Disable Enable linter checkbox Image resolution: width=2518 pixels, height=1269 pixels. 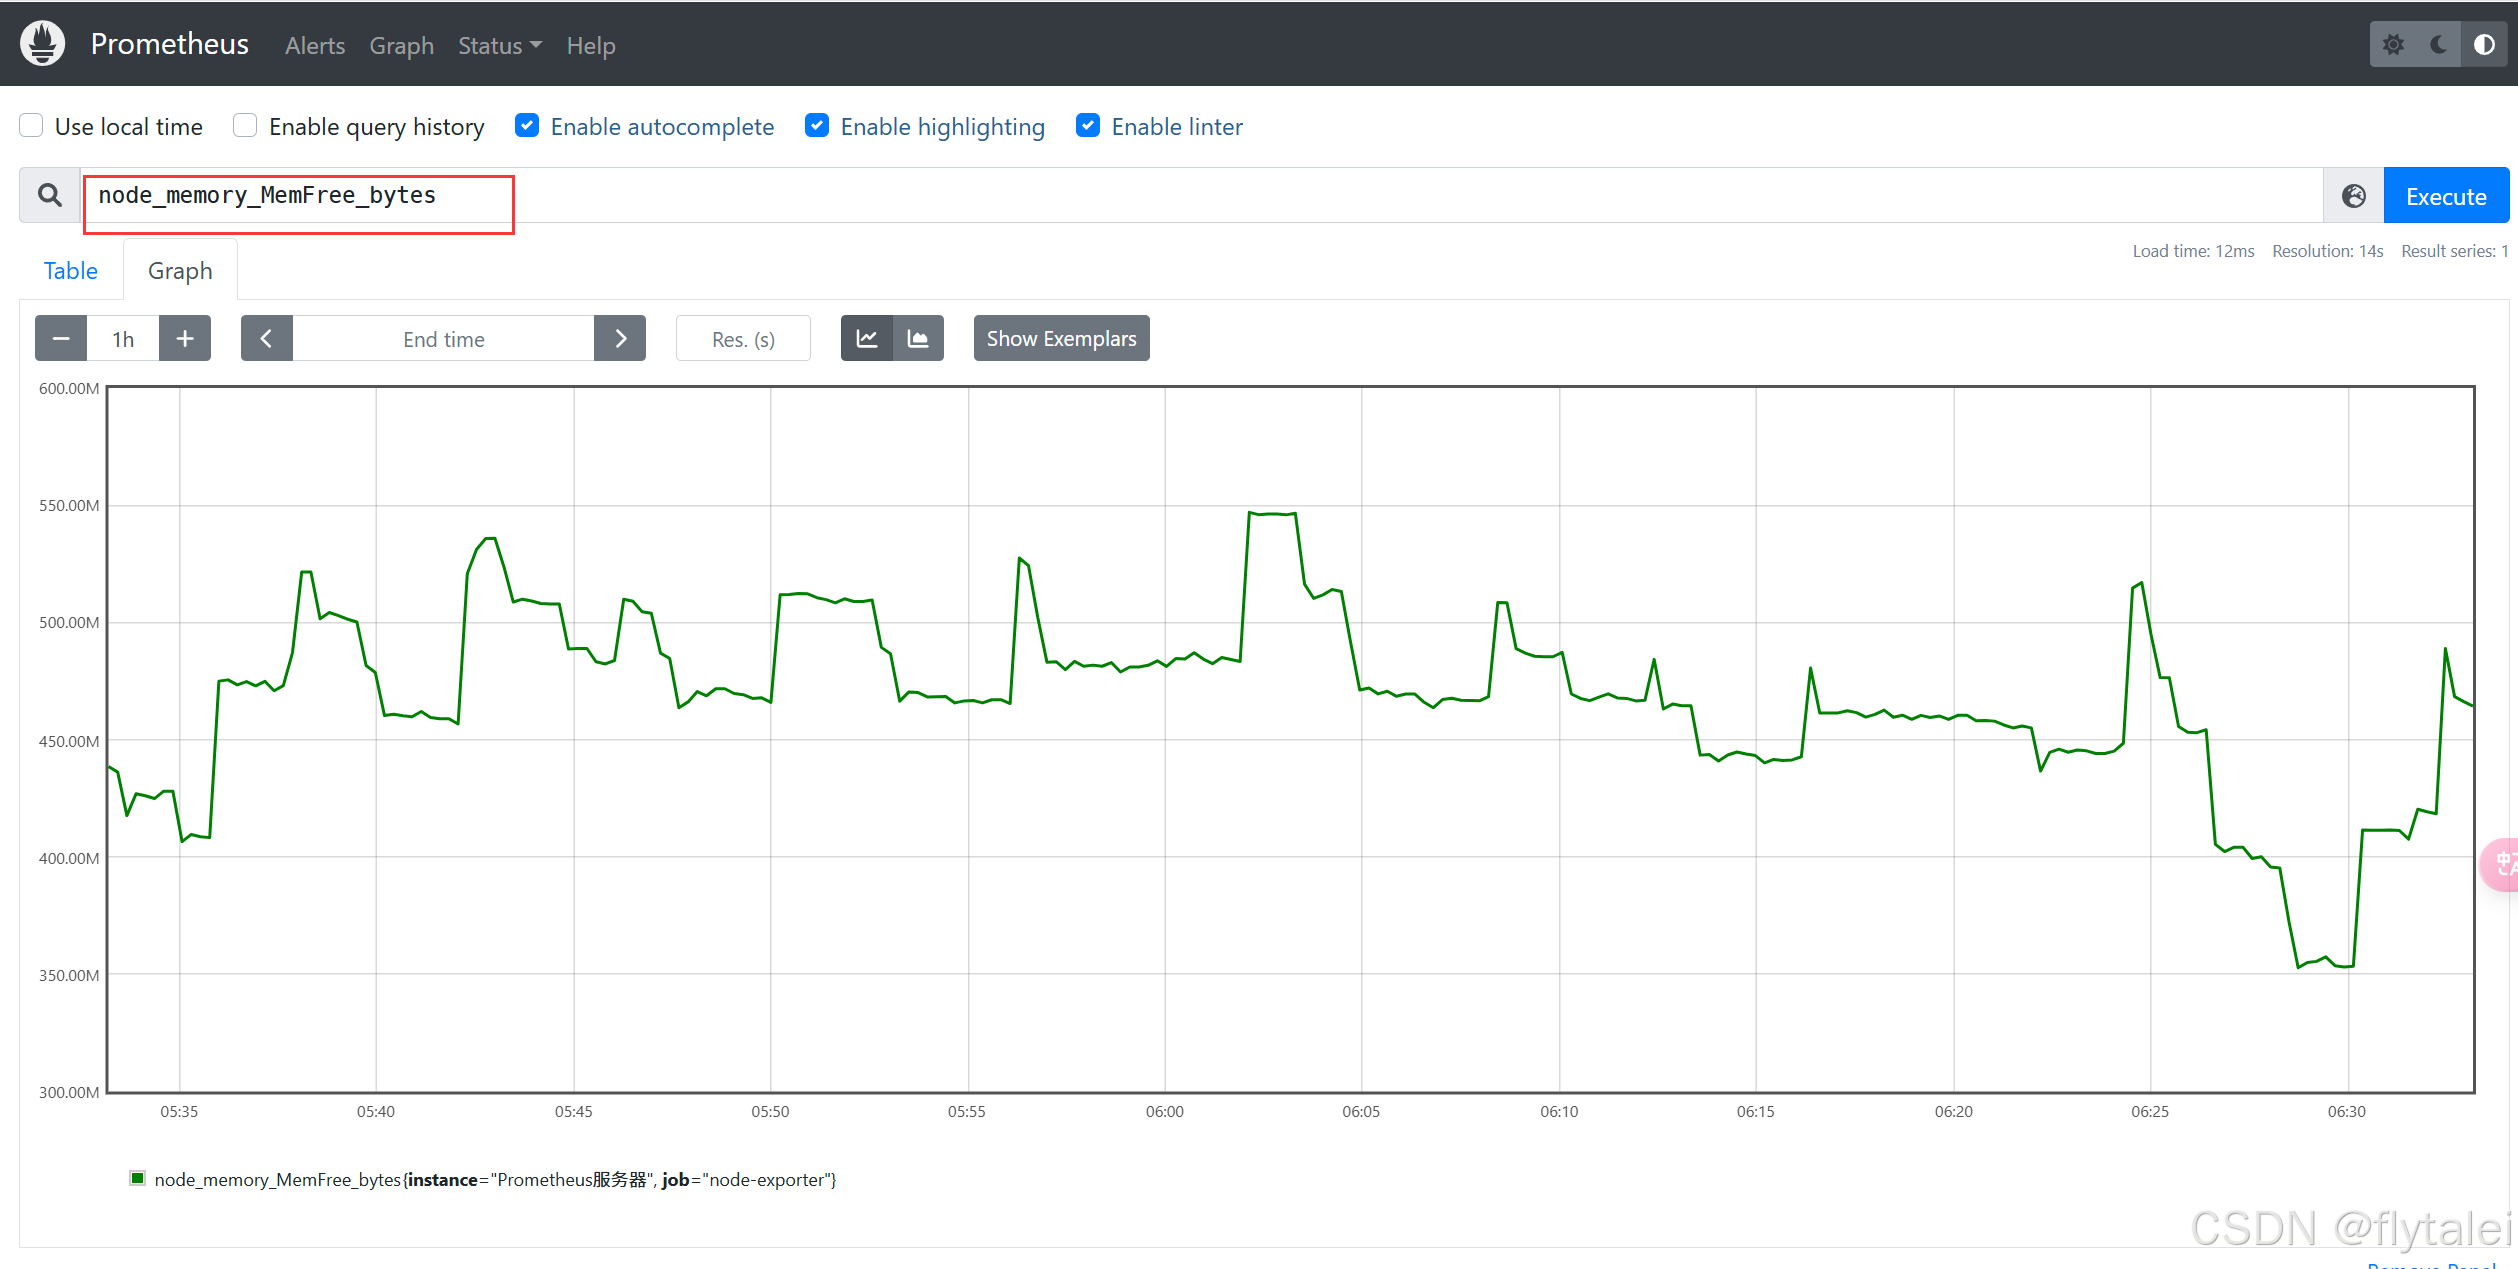pos(1088,126)
